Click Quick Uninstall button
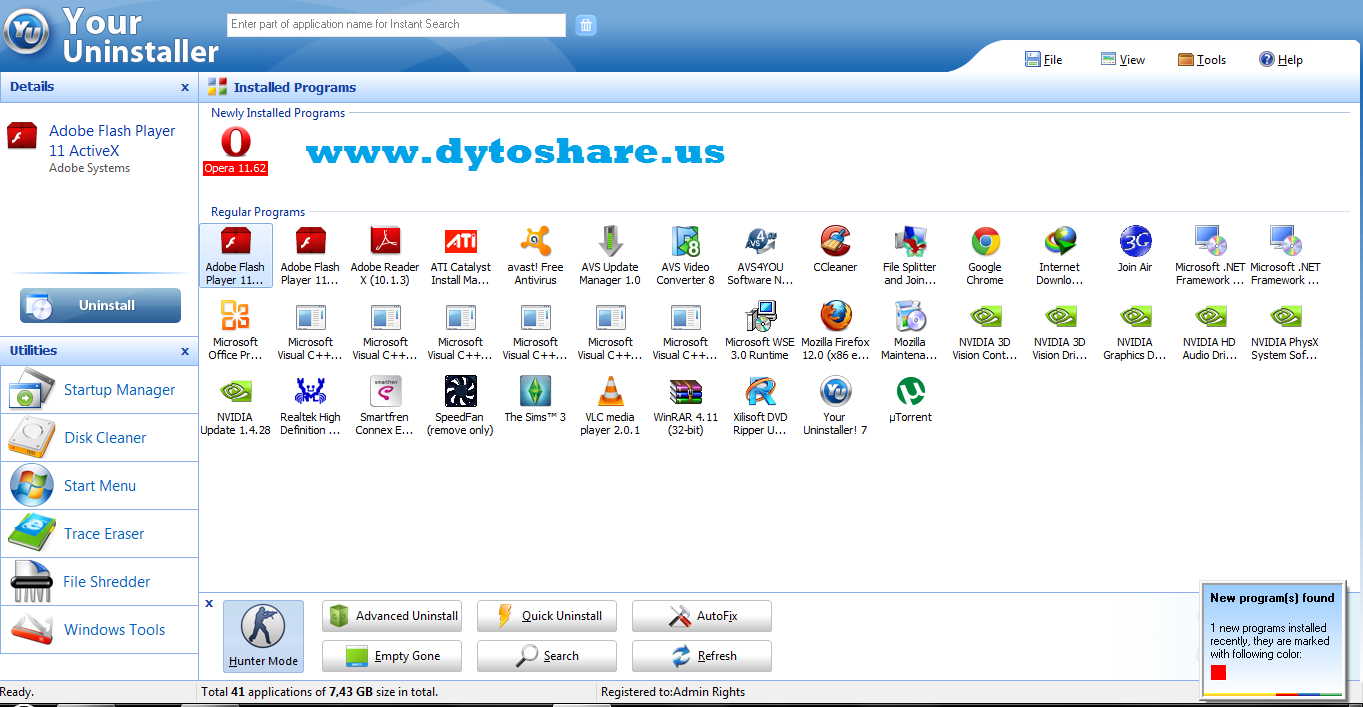1363x707 pixels. tap(547, 616)
